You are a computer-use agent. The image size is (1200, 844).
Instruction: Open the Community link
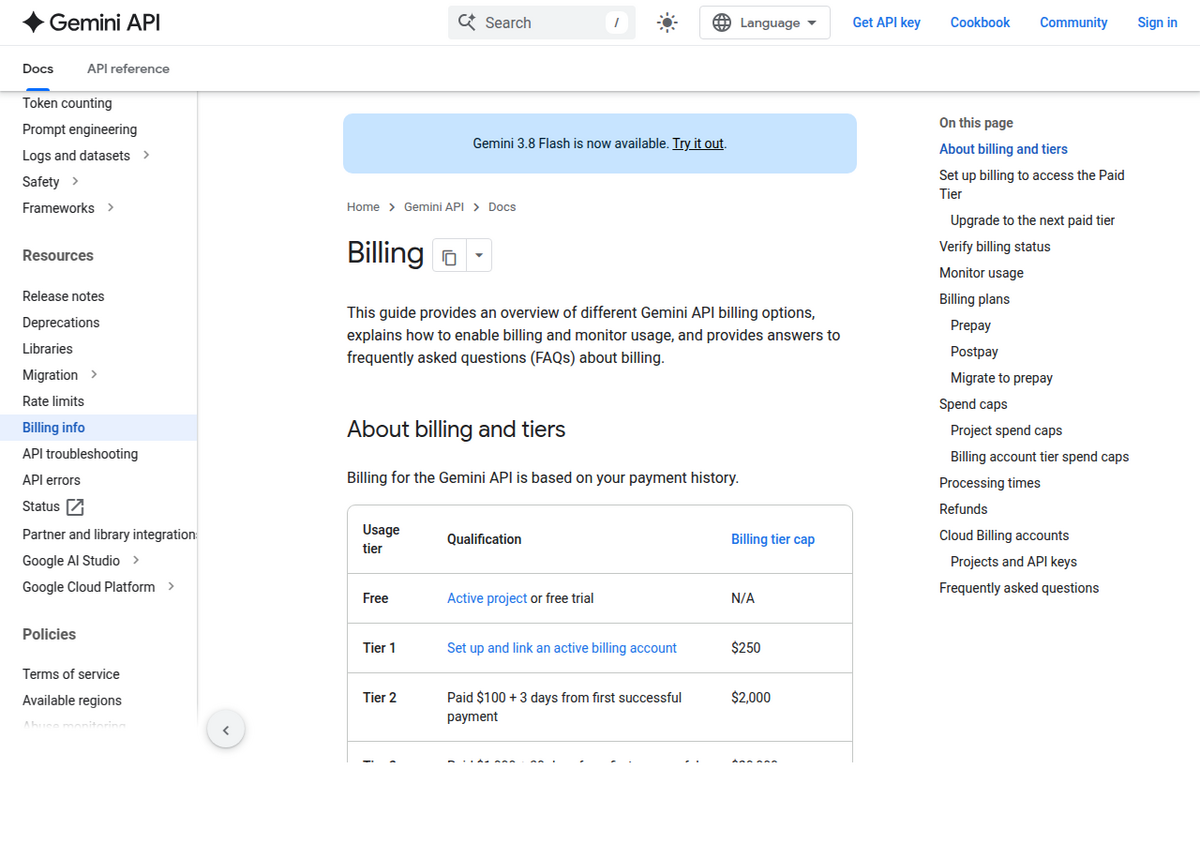coord(1073,22)
